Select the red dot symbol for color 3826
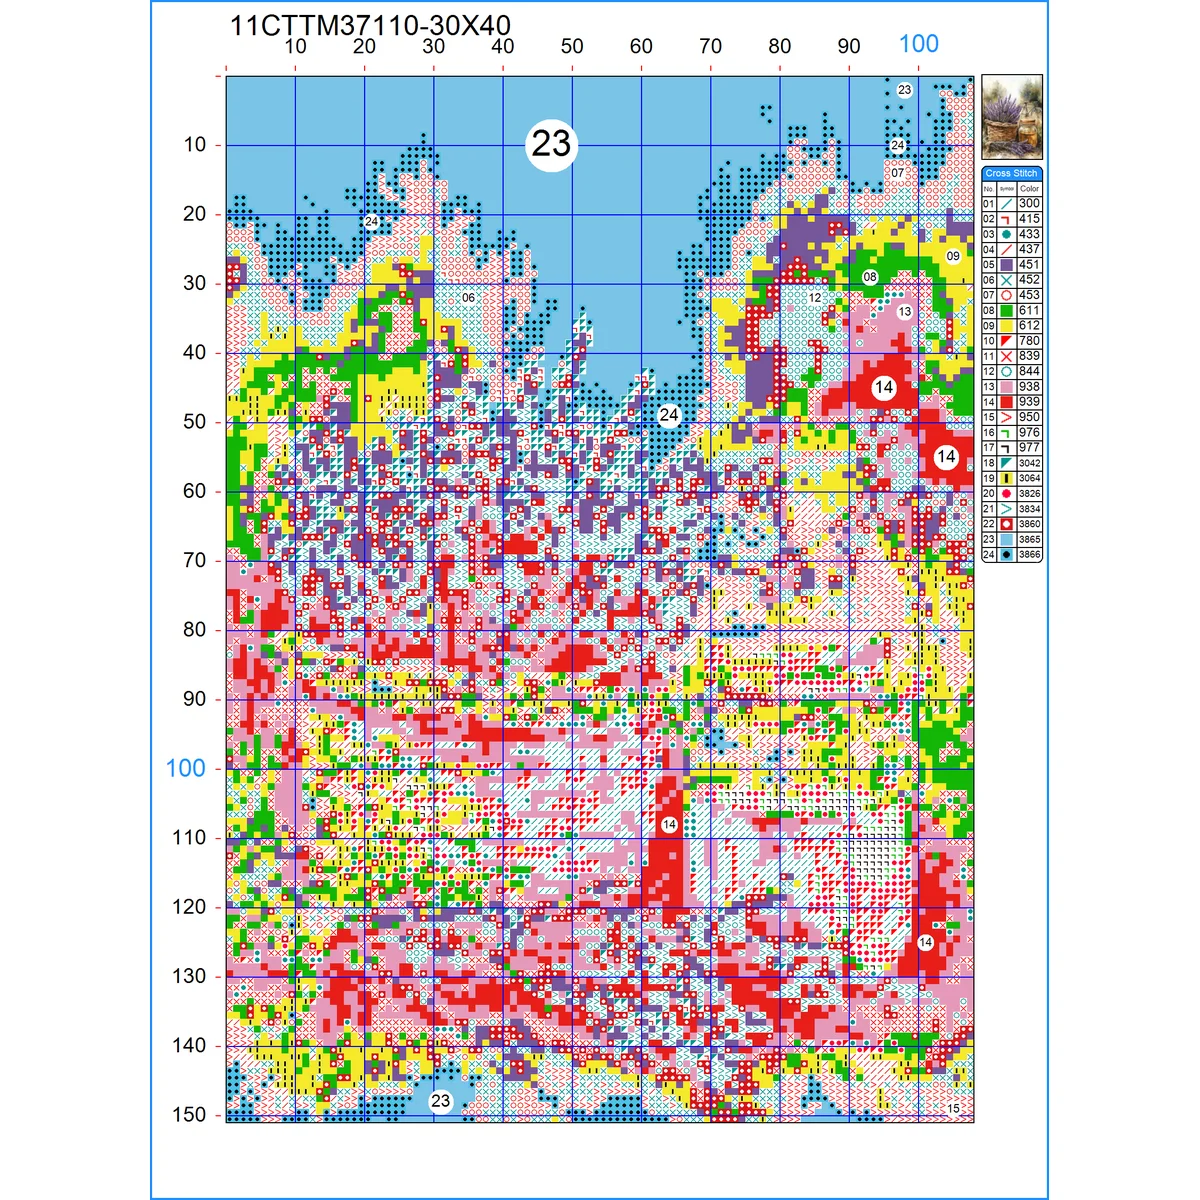Screen dimensions: 1200x1200 (1006, 494)
